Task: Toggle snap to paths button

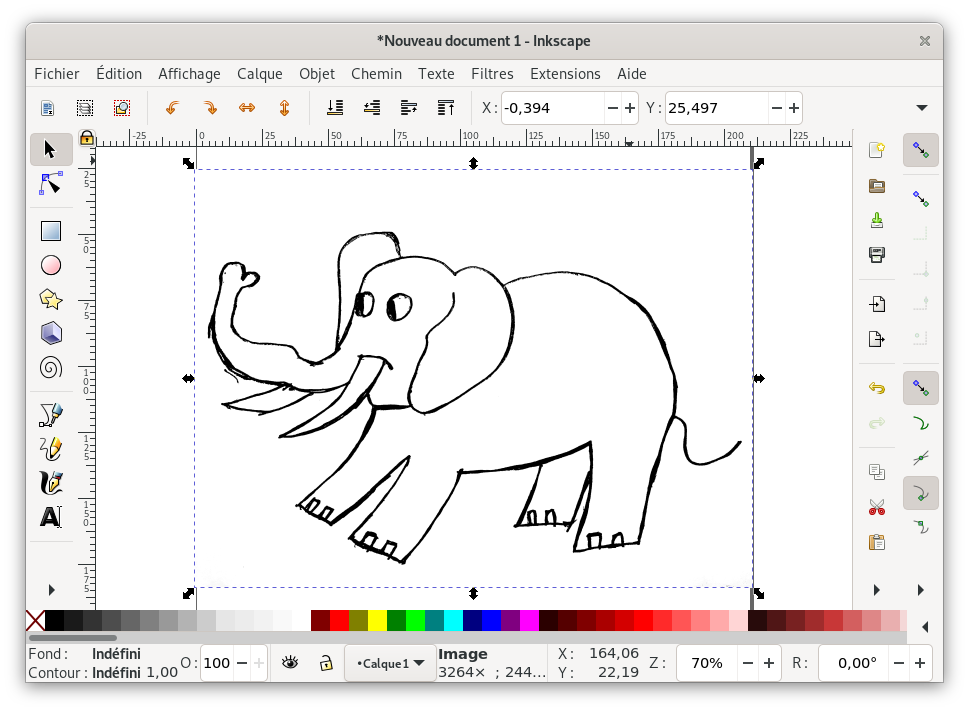Action: coord(921,424)
